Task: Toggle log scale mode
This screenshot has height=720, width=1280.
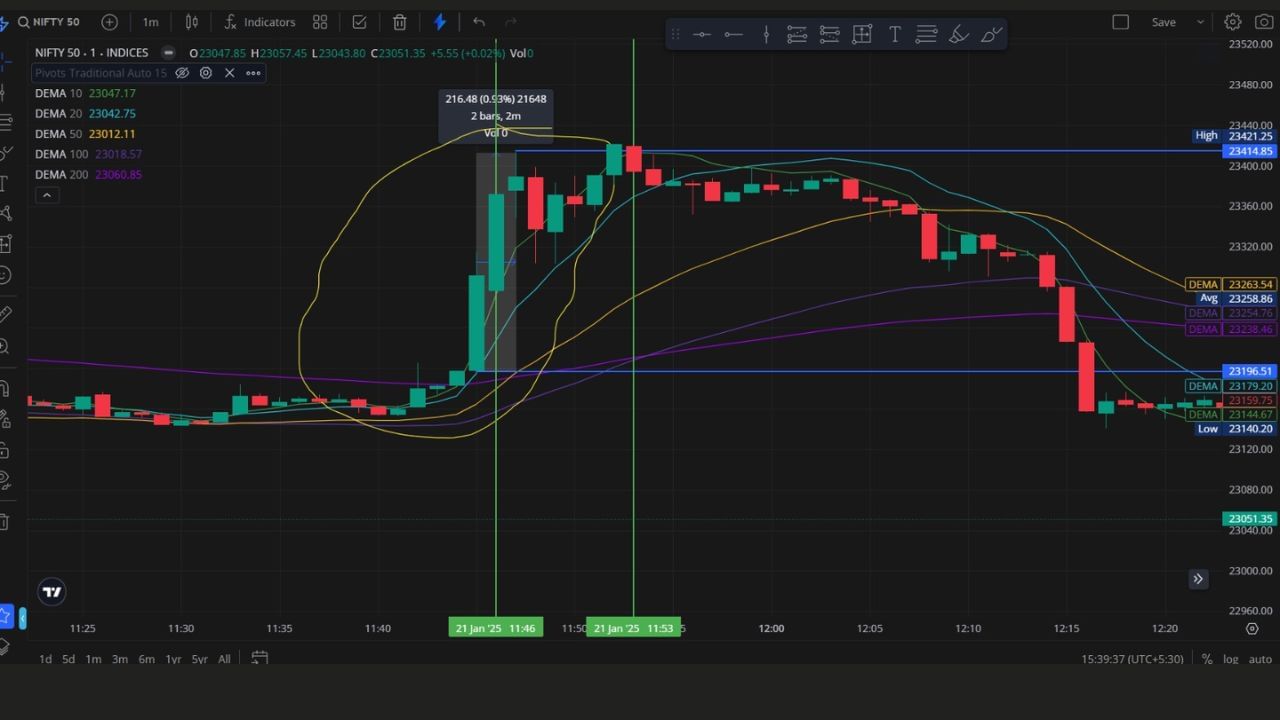Action: (x=1230, y=659)
